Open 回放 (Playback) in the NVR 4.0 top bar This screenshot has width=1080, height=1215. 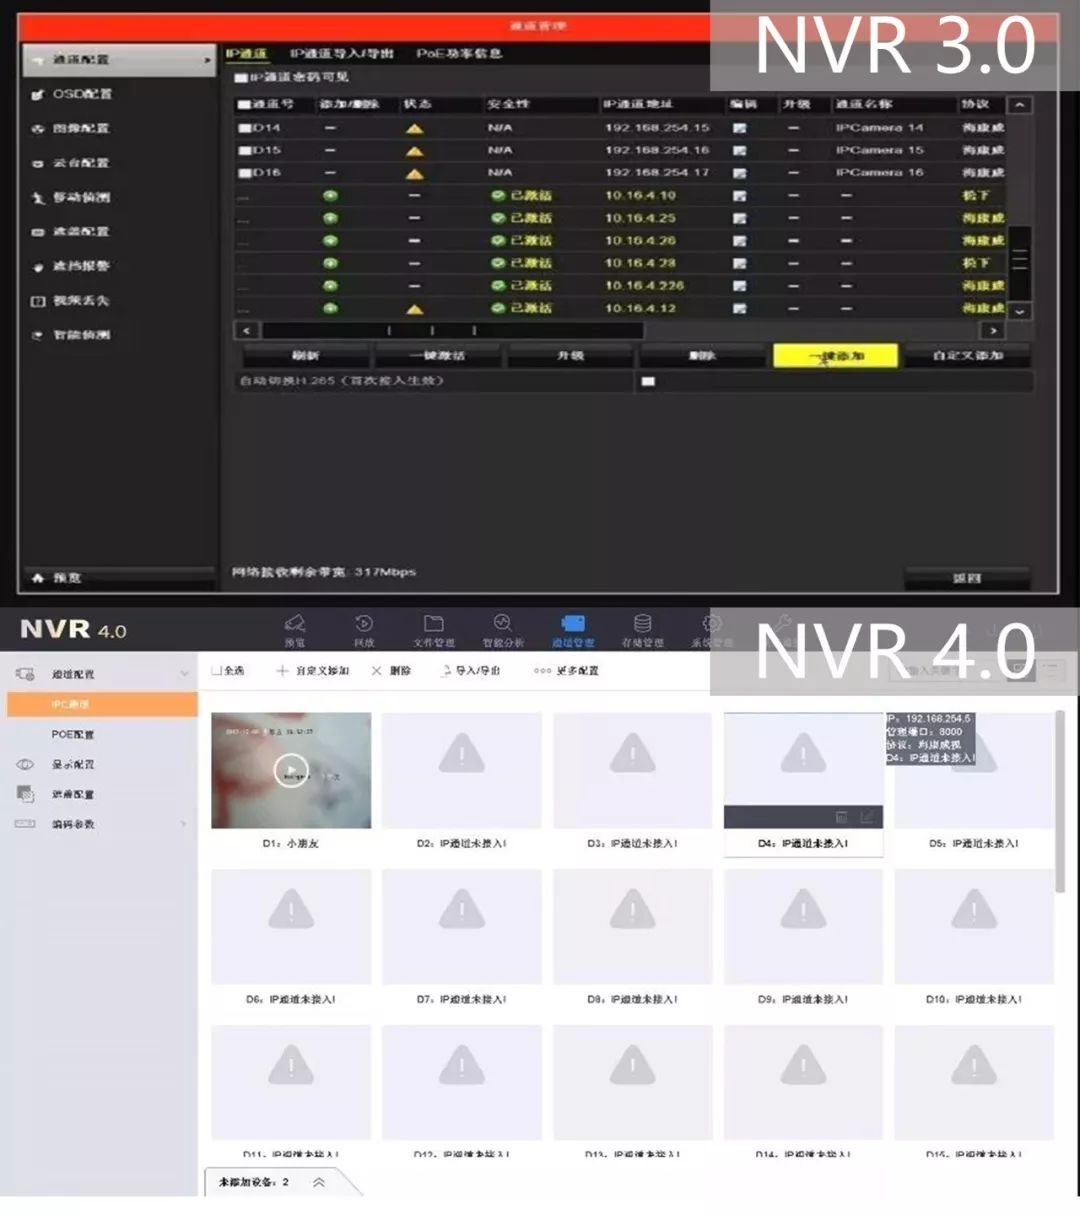coord(364,631)
